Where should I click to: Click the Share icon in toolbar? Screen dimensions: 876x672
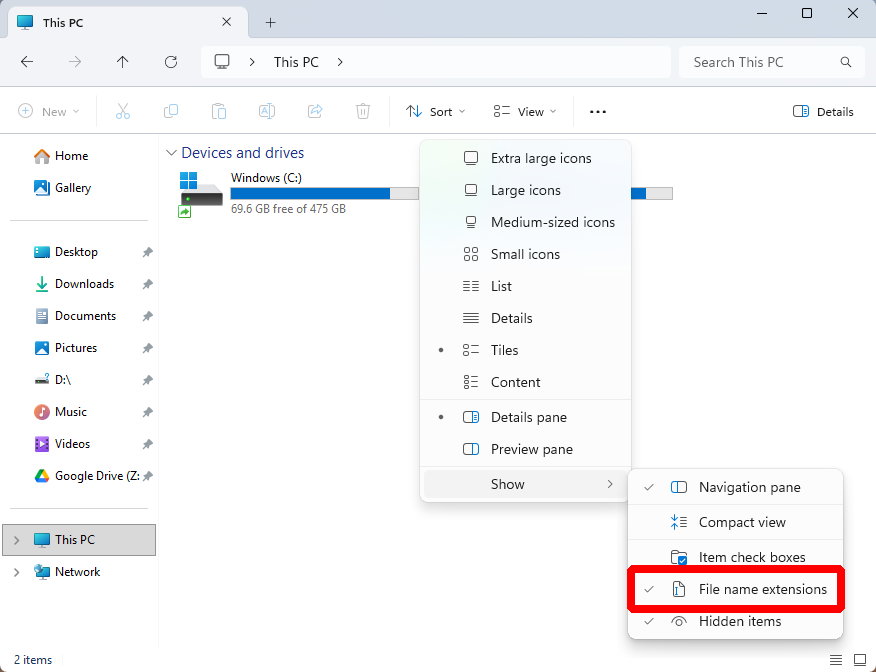point(315,111)
